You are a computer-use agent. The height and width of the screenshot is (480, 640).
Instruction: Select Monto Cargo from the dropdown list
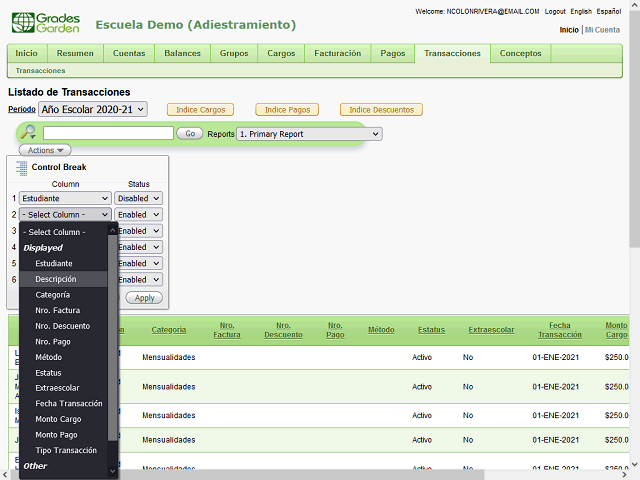pos(63,419)
